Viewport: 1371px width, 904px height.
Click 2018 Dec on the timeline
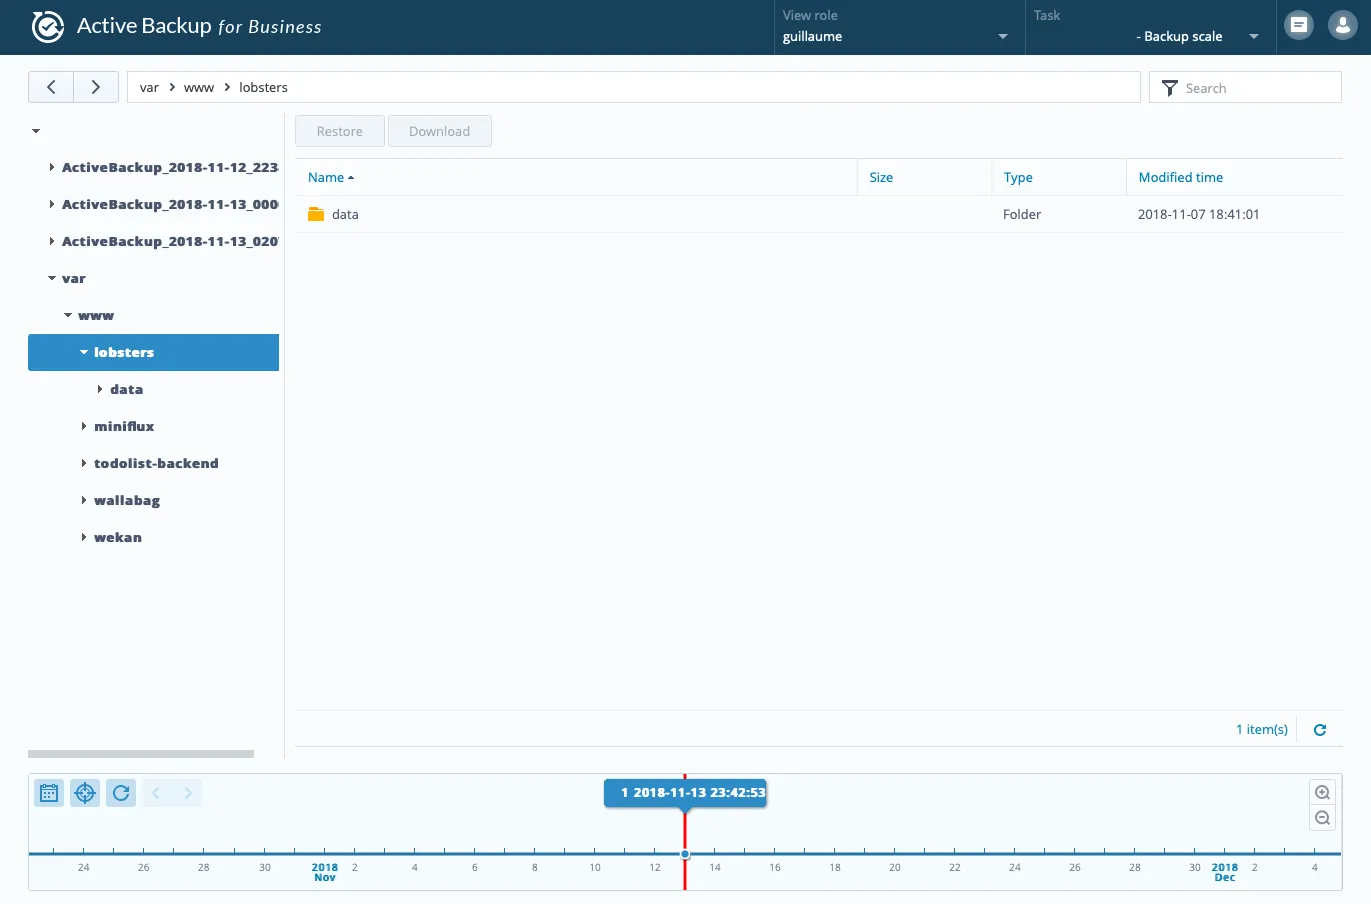1225,872
